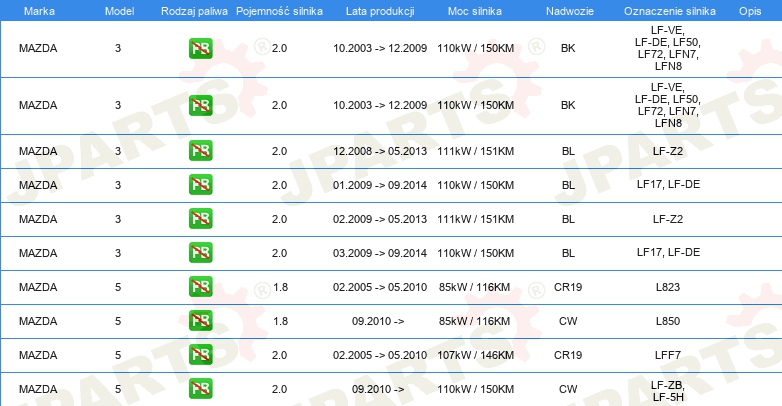Click the petrol icon in the 01.2009 -> 09.2014 row

click(200, 185)
